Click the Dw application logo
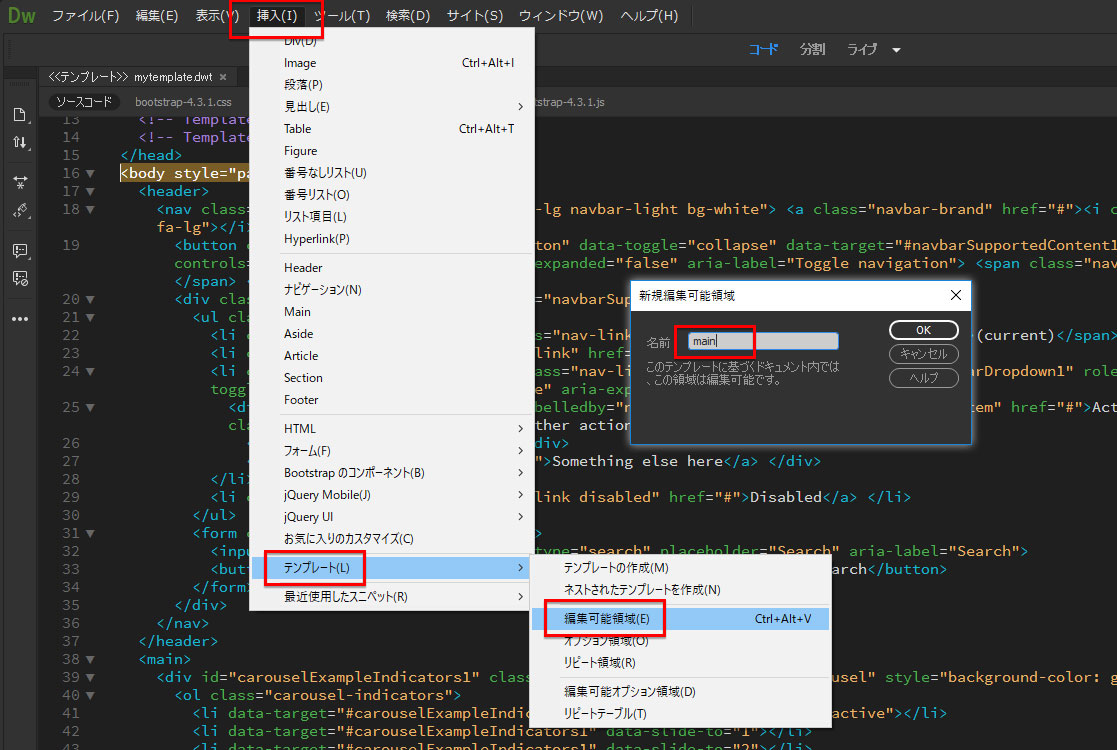The height and width of the screenshot is (750, 1117). coord(21,16)
